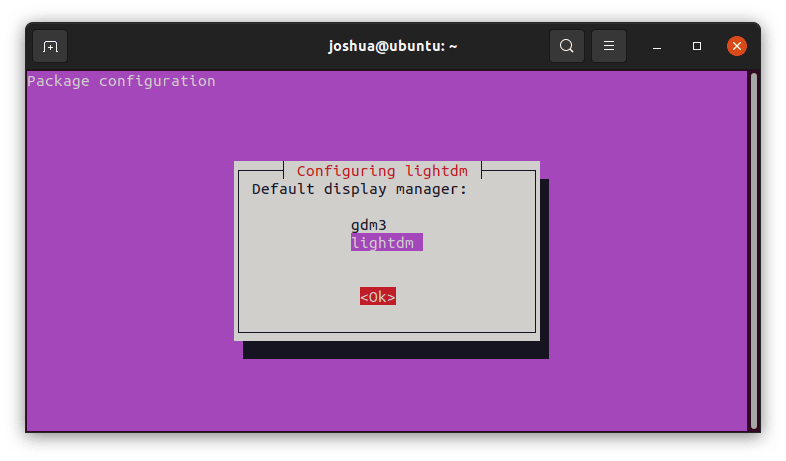
Task: Open the terminal hamburger menu
Action: point(609,46)
